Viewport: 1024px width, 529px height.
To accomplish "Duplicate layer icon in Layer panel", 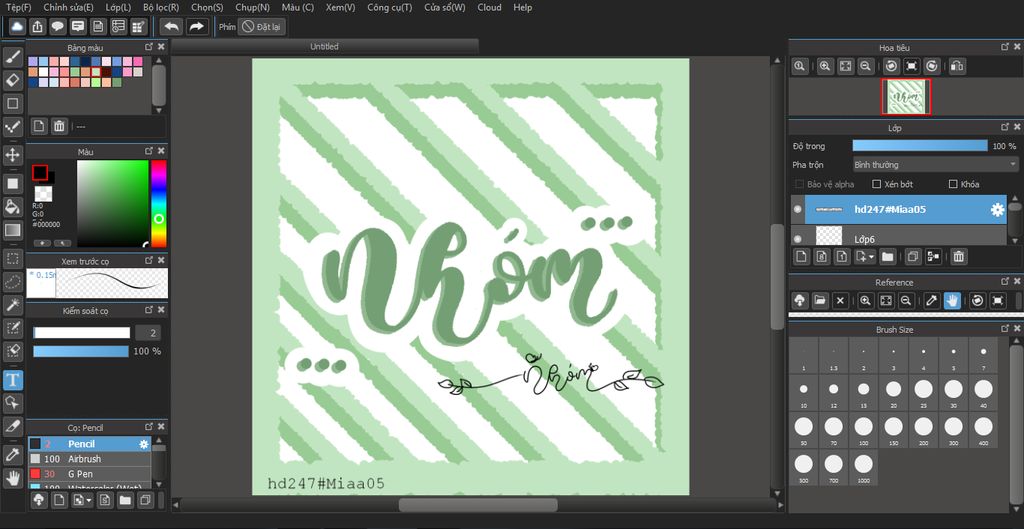I will coord(913,257).
